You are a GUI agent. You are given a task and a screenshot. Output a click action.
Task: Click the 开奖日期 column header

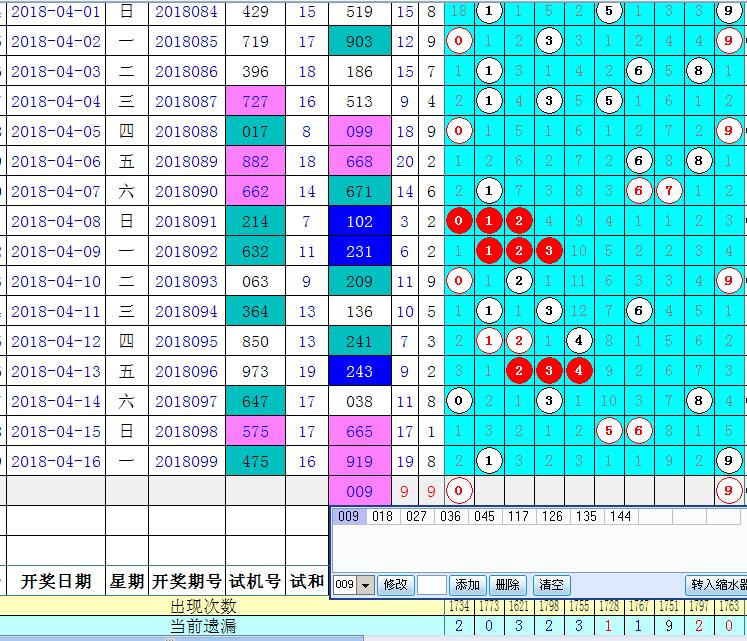[x=56, y=581]
